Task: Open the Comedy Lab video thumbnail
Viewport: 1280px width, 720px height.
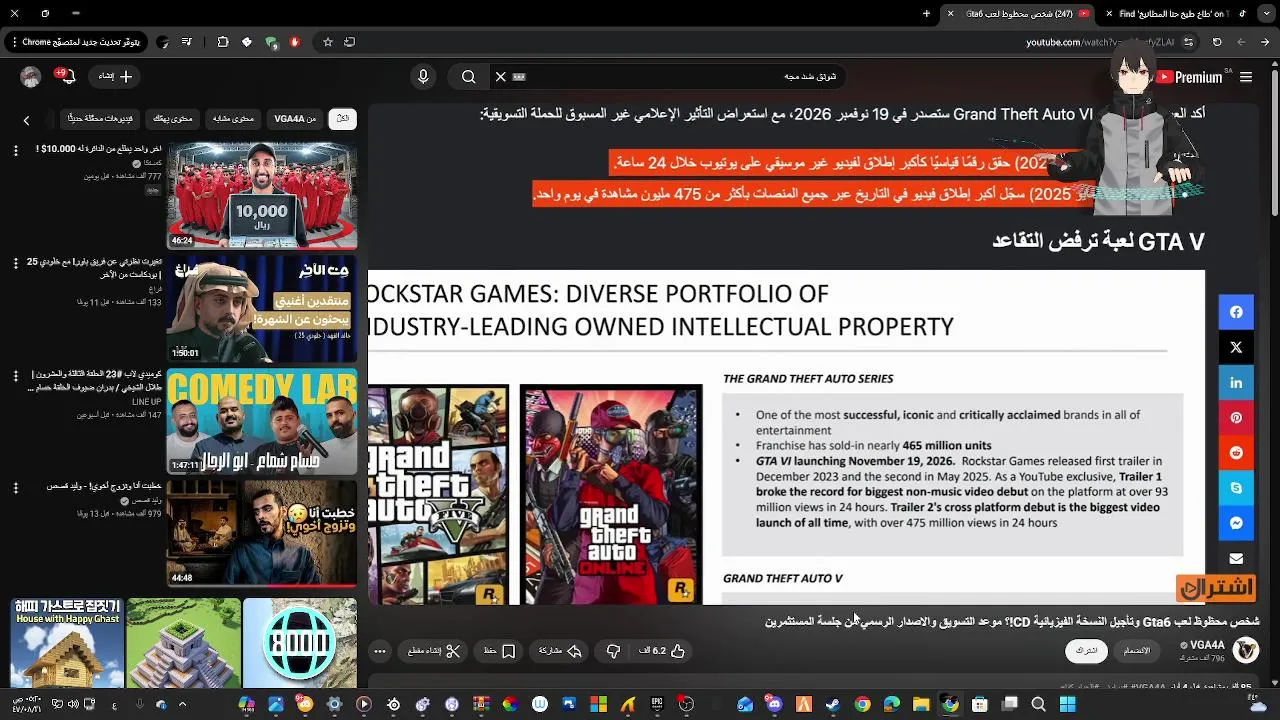Action: (262, 421)
